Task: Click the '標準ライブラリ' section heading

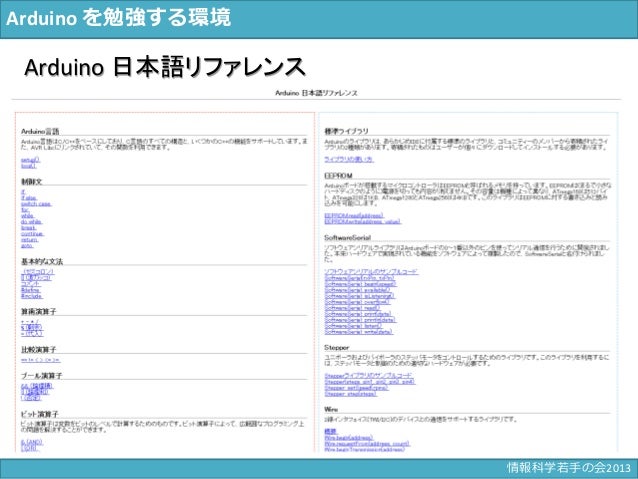Action: coord(346,131)
